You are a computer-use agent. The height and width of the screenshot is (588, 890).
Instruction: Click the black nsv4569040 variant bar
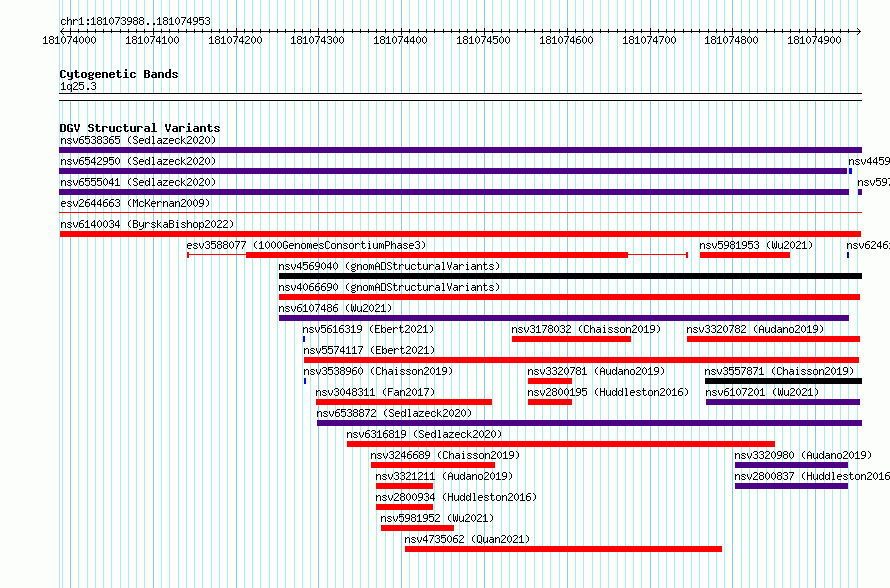coord(570,276)
